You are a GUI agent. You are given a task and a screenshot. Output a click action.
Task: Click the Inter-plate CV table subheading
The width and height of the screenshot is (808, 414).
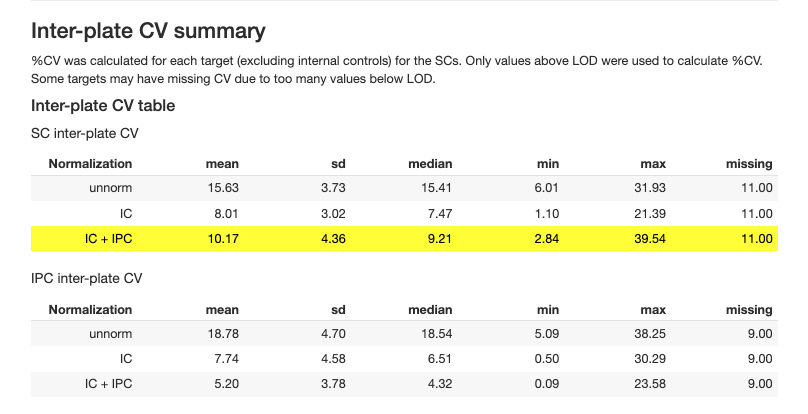pyautogui.click(x=103, y=105)
